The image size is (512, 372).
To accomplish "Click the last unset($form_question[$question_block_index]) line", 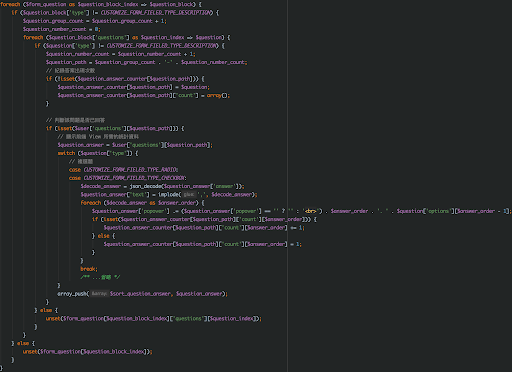I will click(x=88, y=352).
